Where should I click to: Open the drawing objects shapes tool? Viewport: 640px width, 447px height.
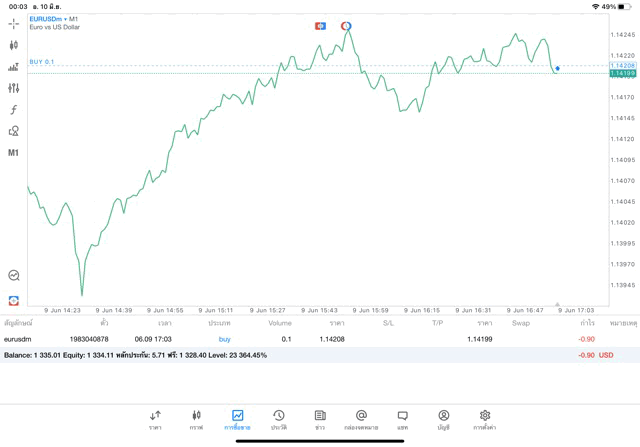click(13, 131)
